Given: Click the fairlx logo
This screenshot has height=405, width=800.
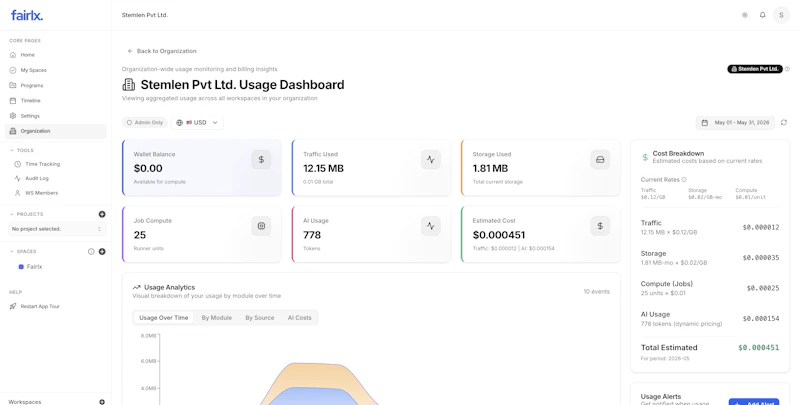Looking at the screenshot, I should [x=27, y=15].
